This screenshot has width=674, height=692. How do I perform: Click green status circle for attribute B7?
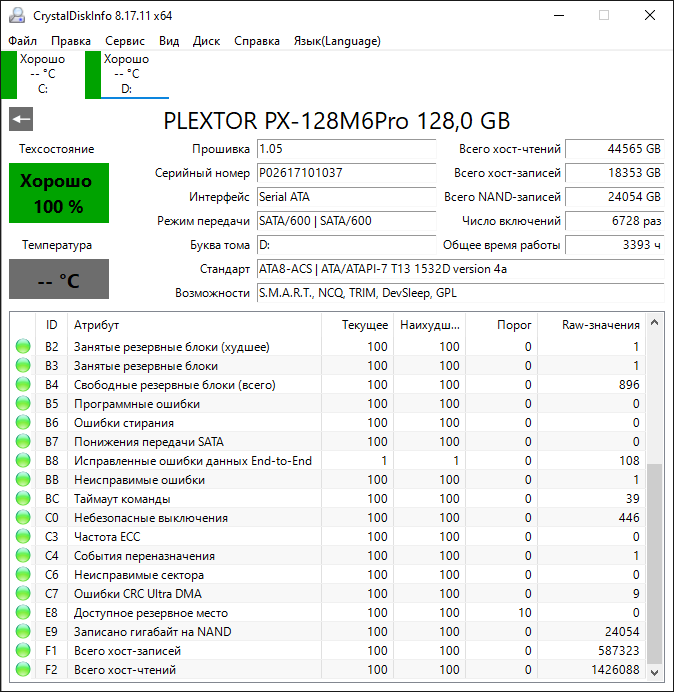[x=23, y=441]
